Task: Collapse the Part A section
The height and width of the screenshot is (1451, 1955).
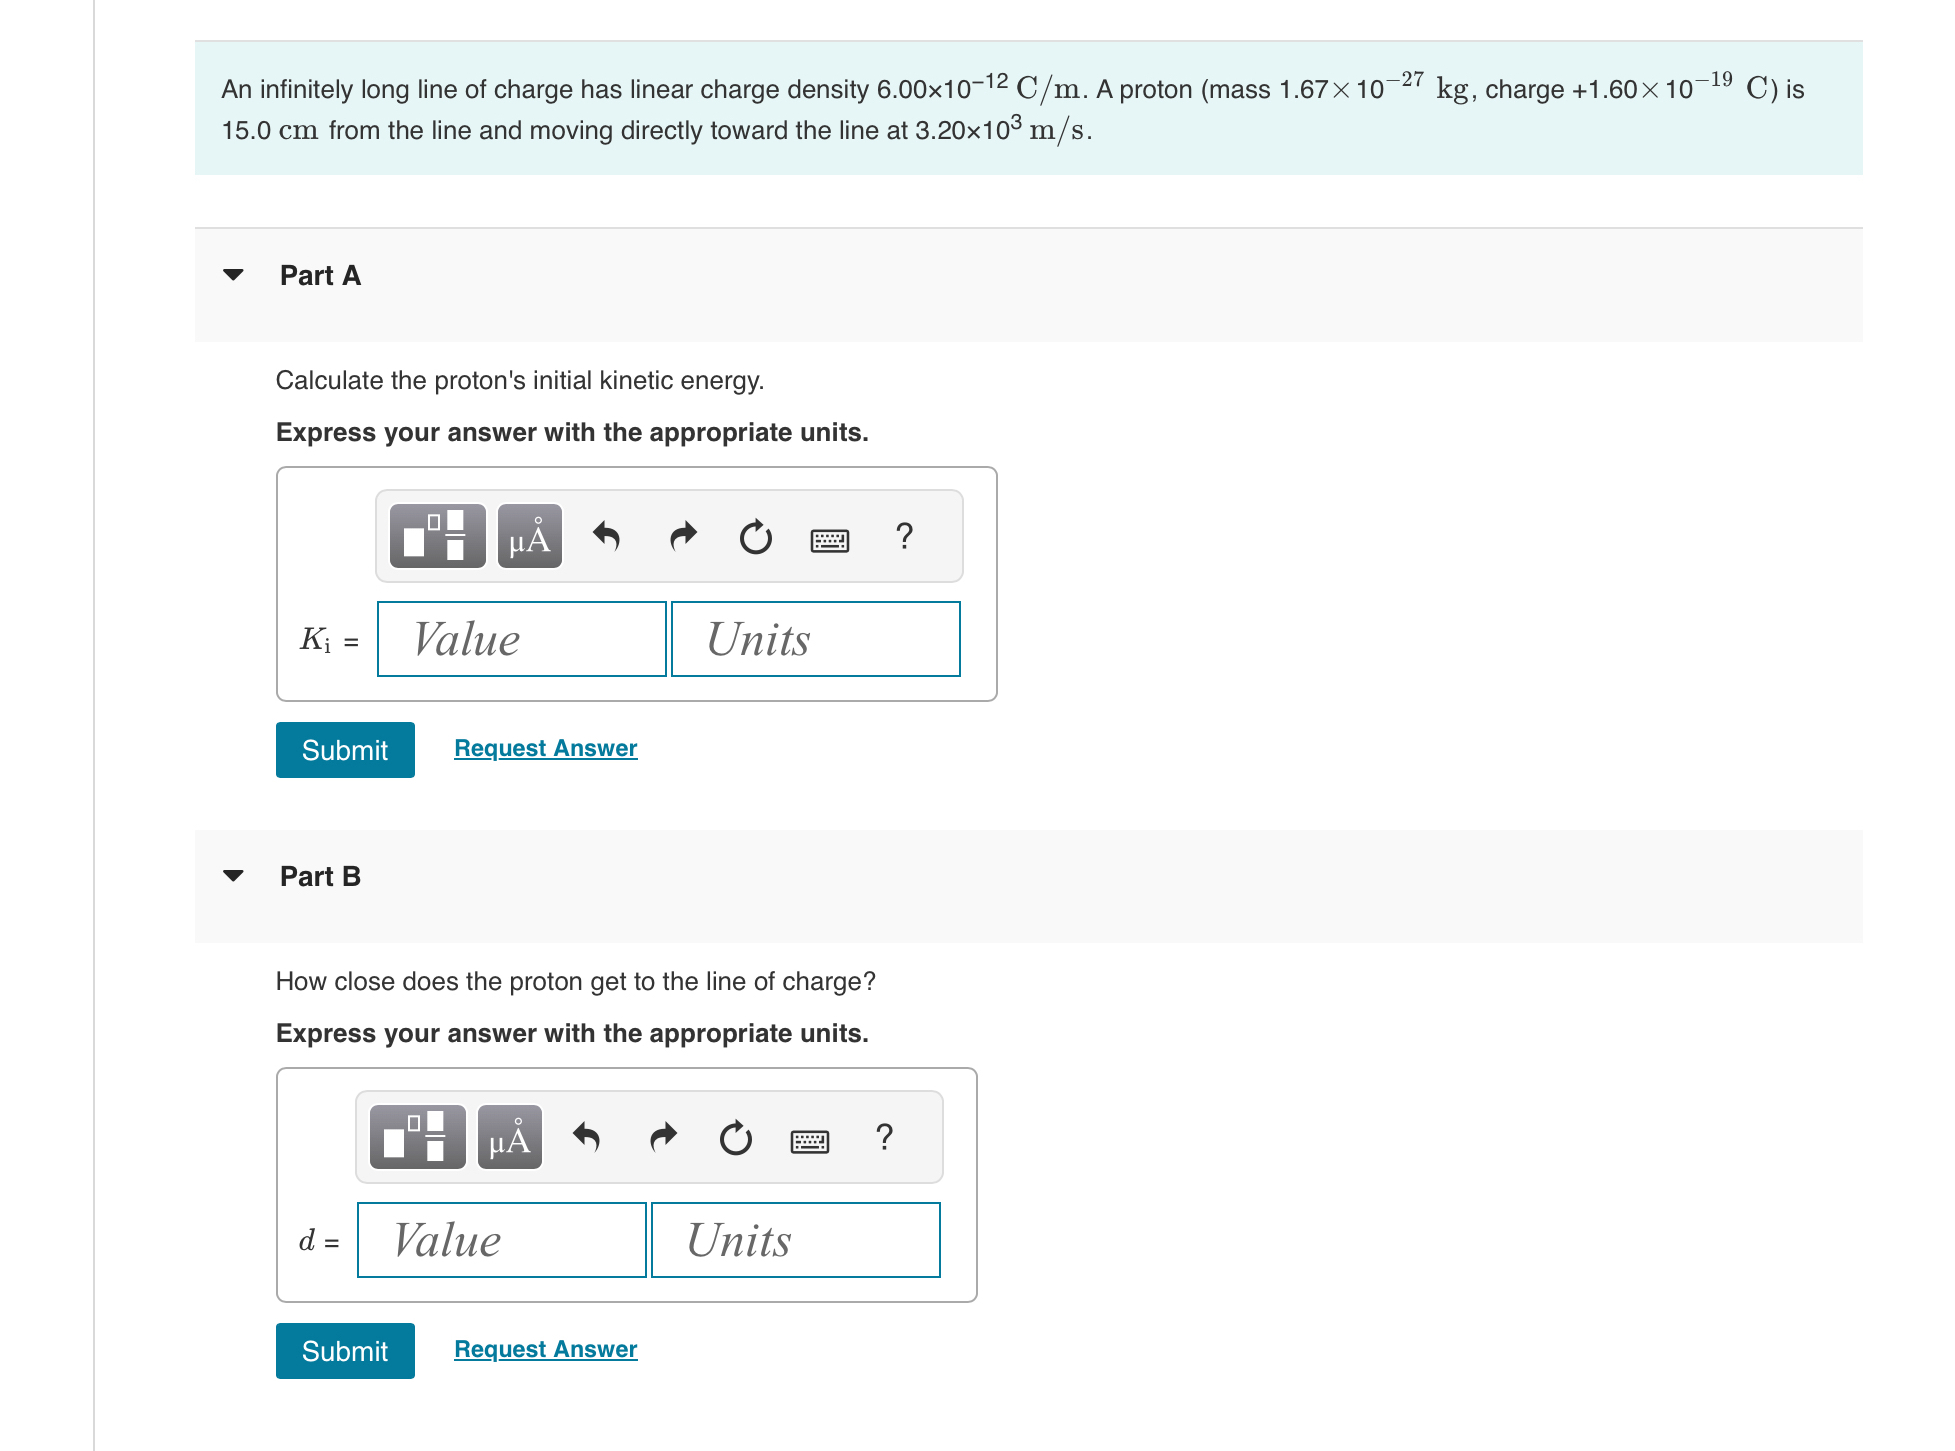Action: click(x=232, y=275)
